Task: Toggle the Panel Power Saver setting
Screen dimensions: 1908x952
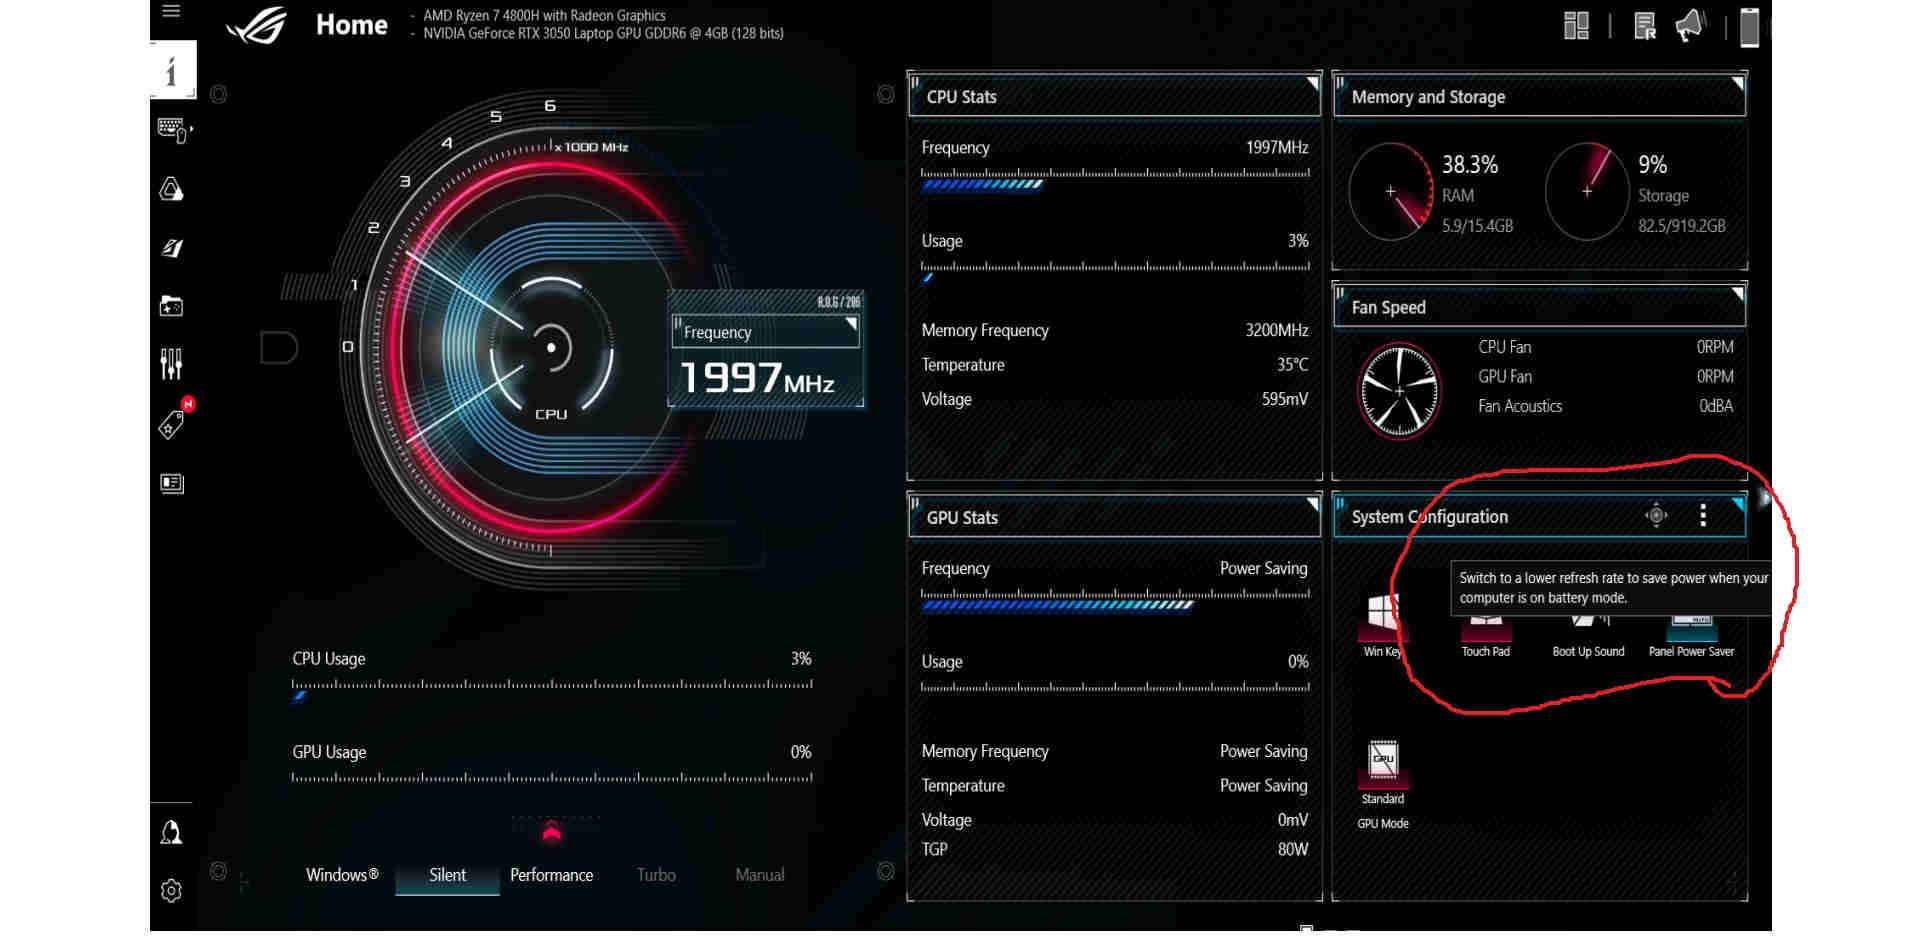Action: click(1691, 636)
